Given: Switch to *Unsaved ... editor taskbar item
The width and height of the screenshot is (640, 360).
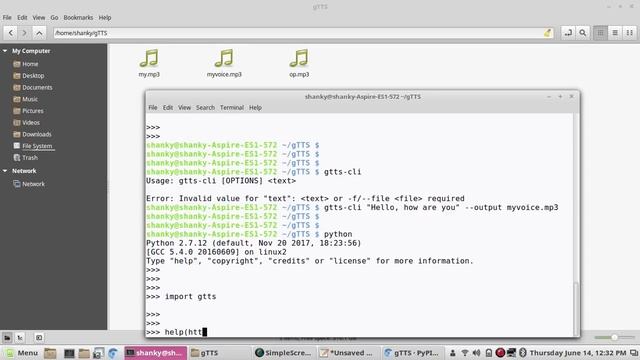Looking at the screenshot, I should (x=347, y=353).
